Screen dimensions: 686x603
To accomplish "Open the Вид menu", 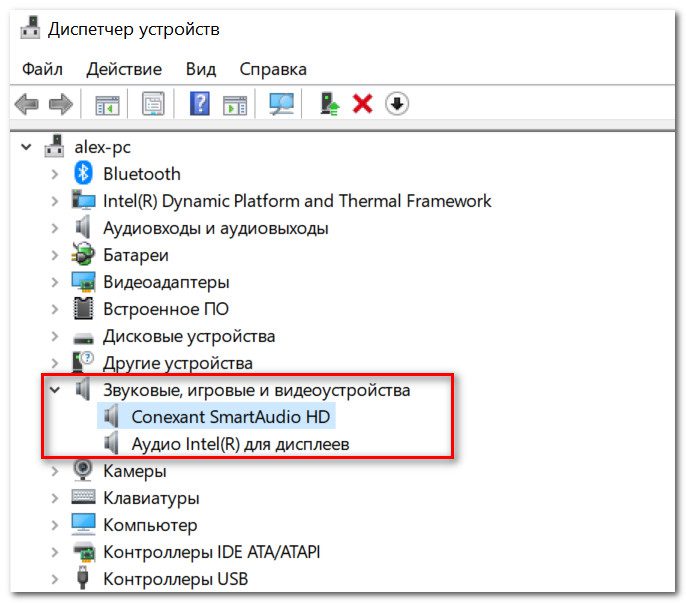I will pos(201,69).
